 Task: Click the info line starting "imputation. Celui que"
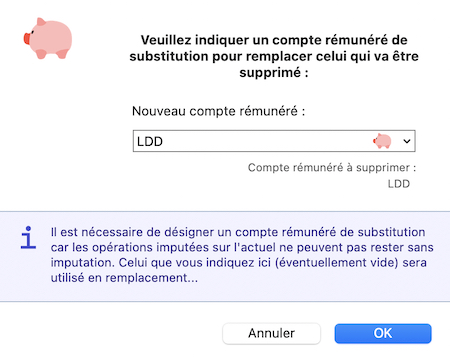[239, 262]
